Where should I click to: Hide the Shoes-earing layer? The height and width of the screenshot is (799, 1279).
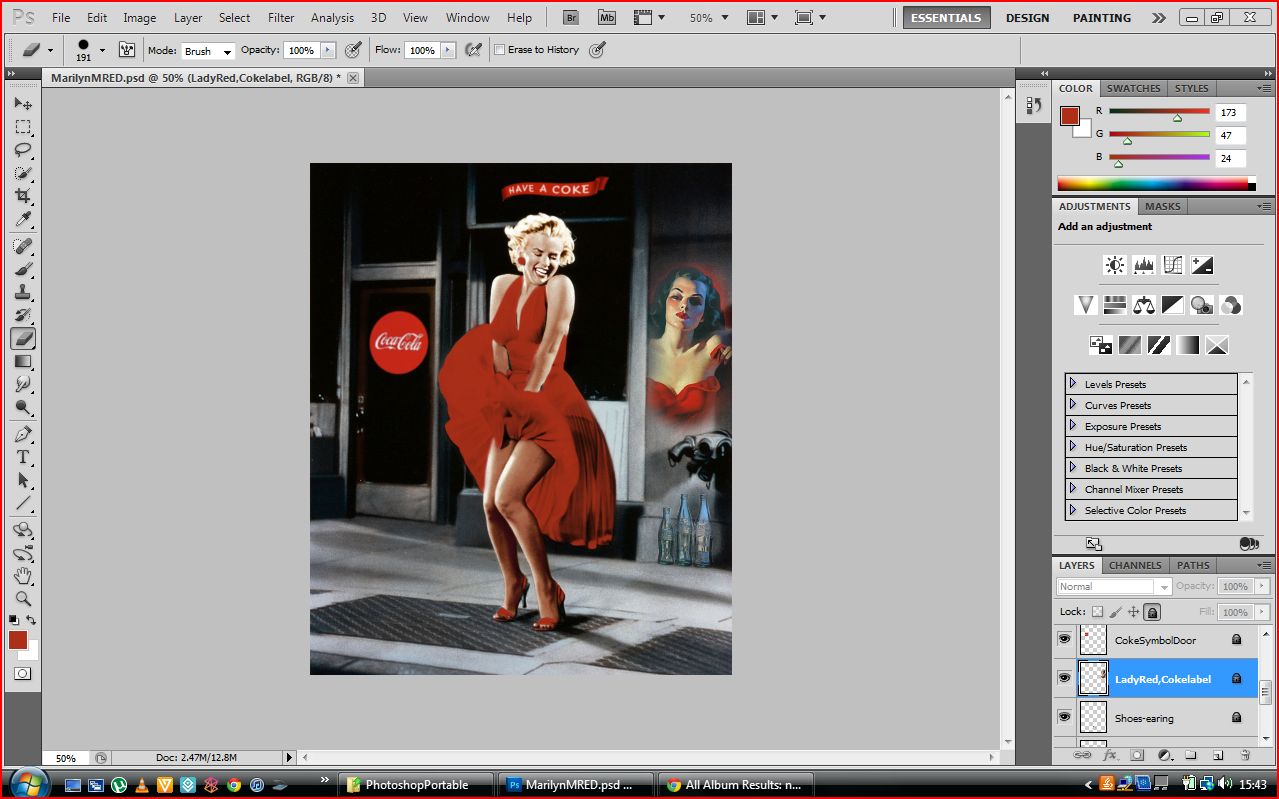1064,717
